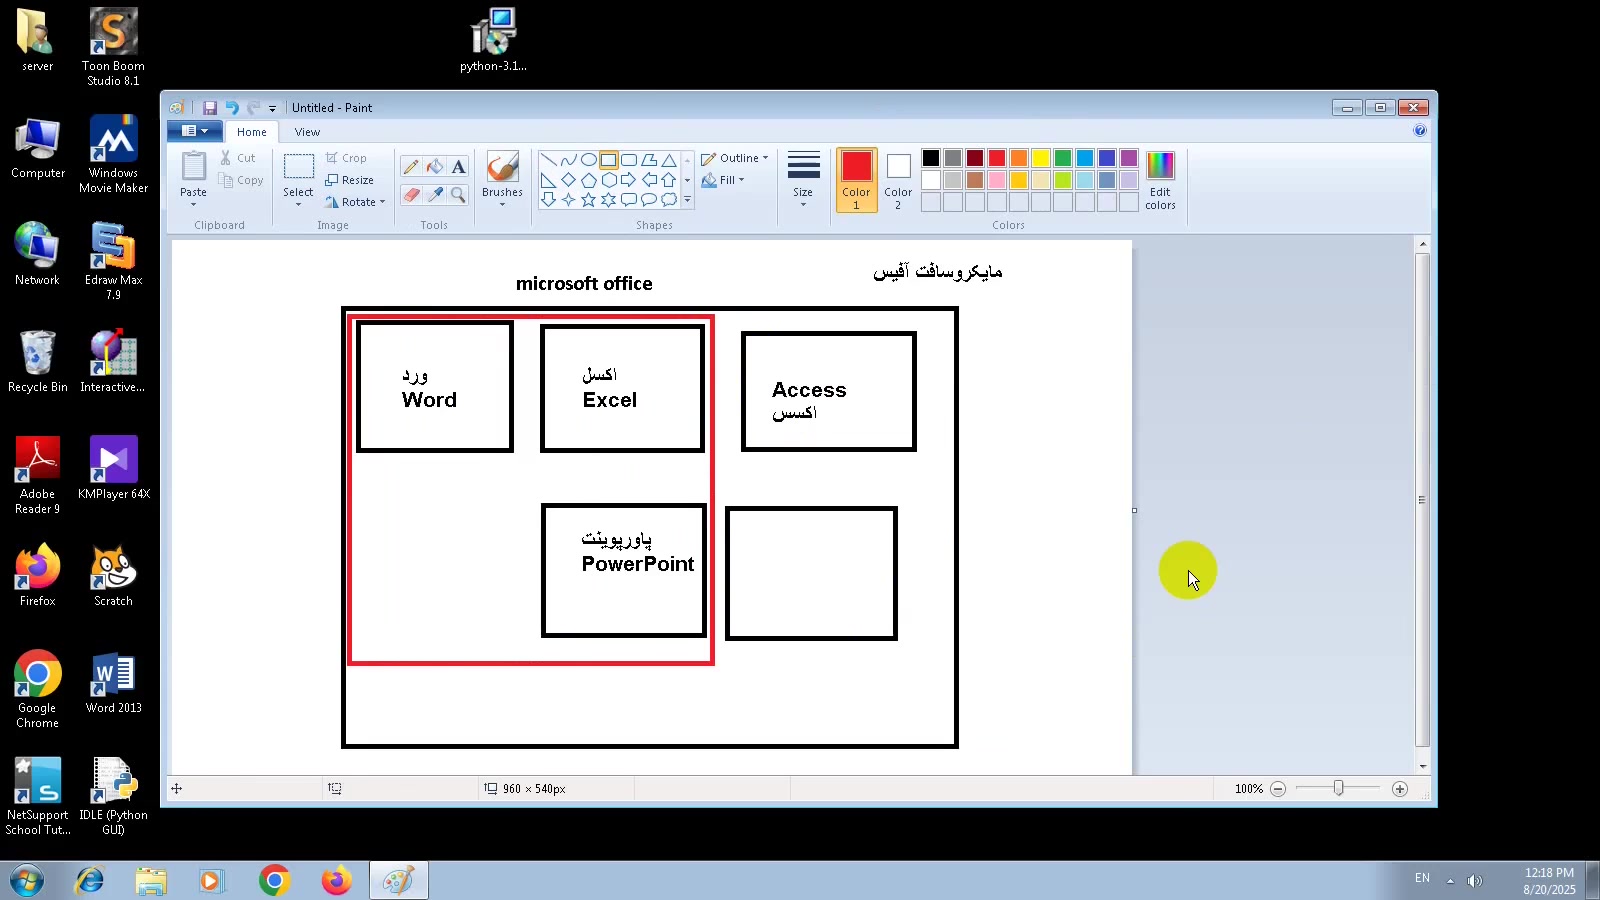The image size is (1600, 900).
Task: Select the Magnifier tool
Action: point(458,195)
